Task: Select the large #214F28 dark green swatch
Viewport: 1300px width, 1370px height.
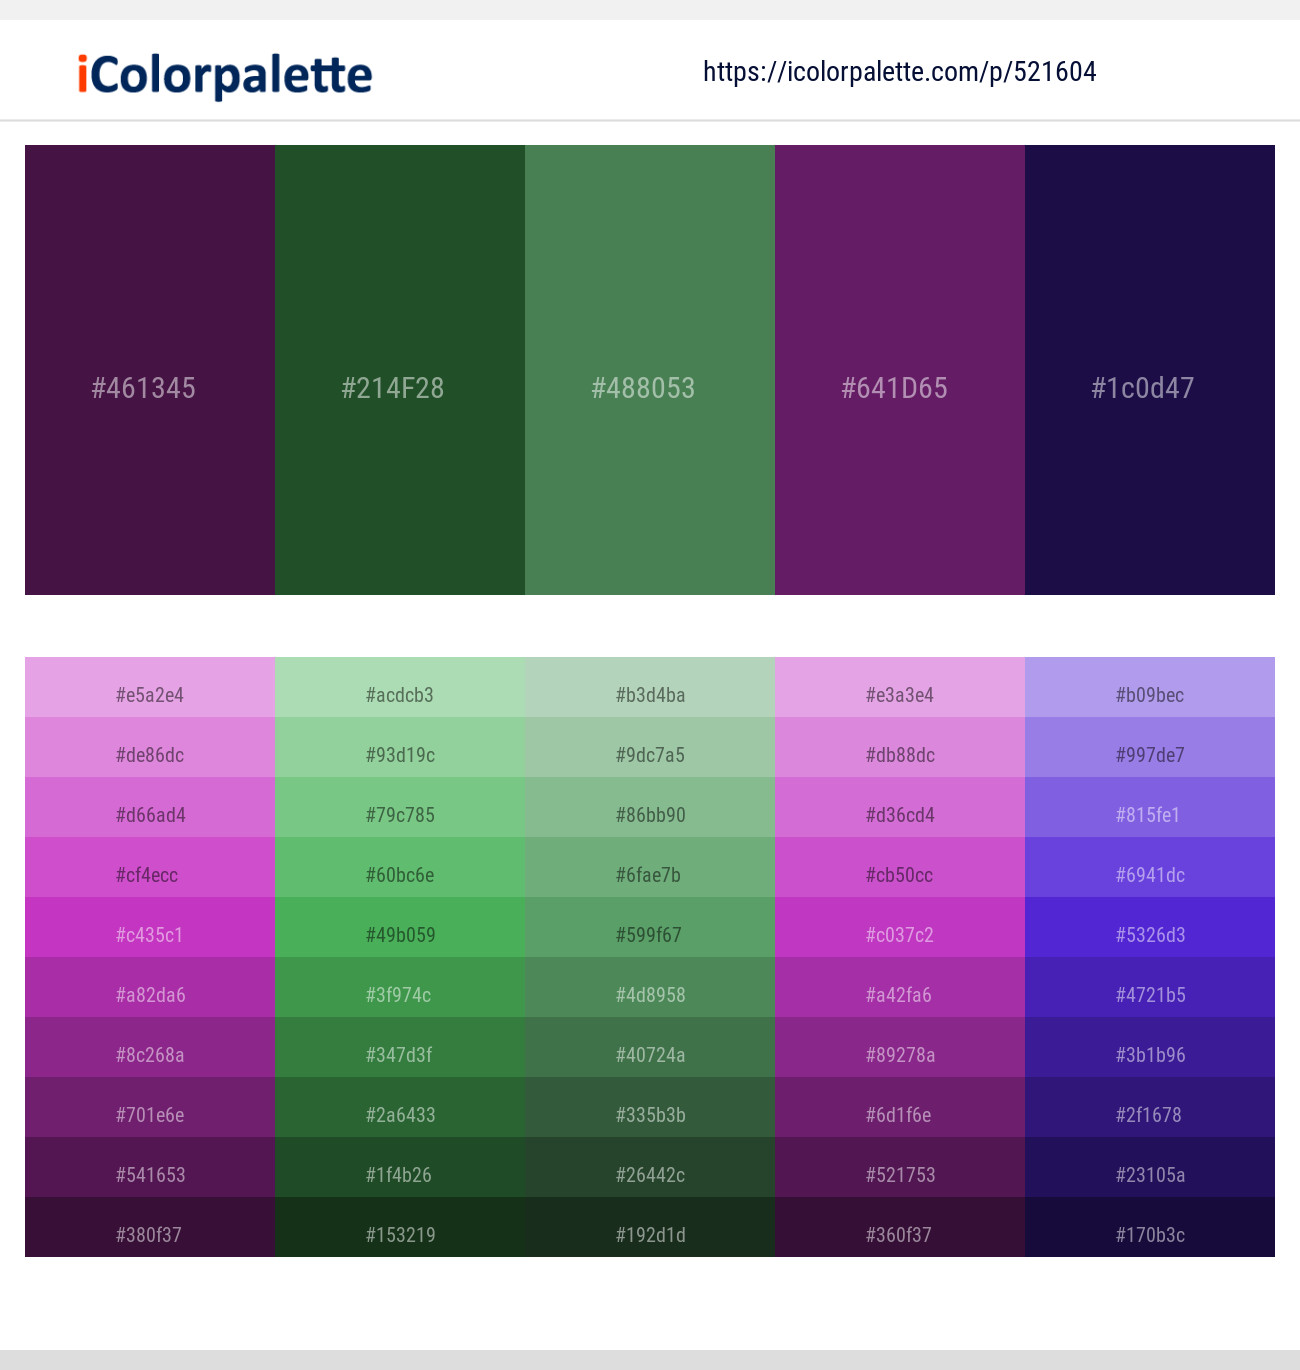Action: pyautogui.click(x=400, y=370)
